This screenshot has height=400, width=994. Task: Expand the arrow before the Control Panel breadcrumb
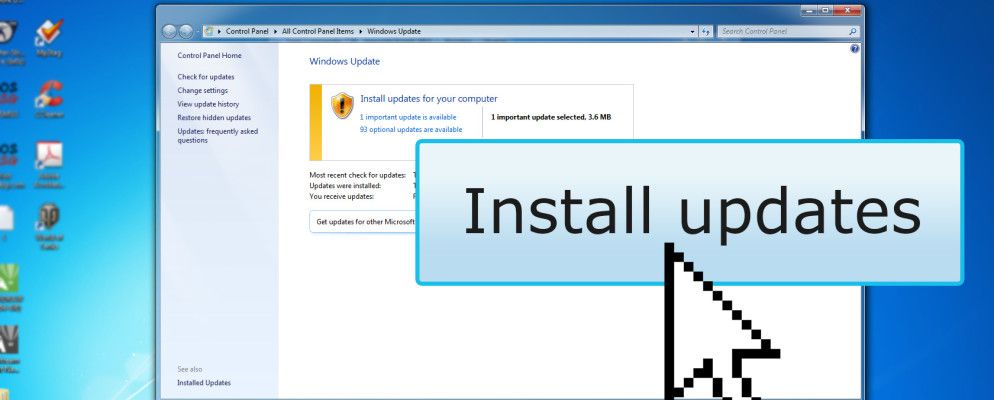pyautogui.click(x=220, y=31)
